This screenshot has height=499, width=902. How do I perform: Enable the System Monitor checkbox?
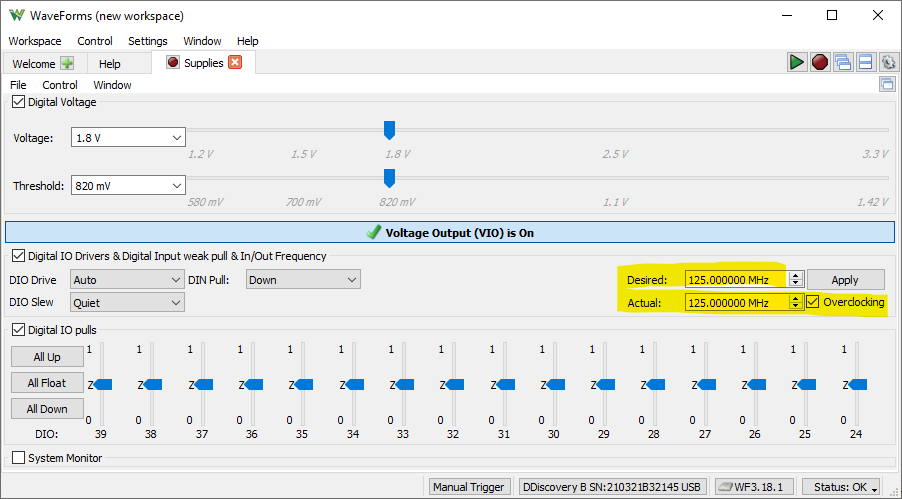[18, 458]
